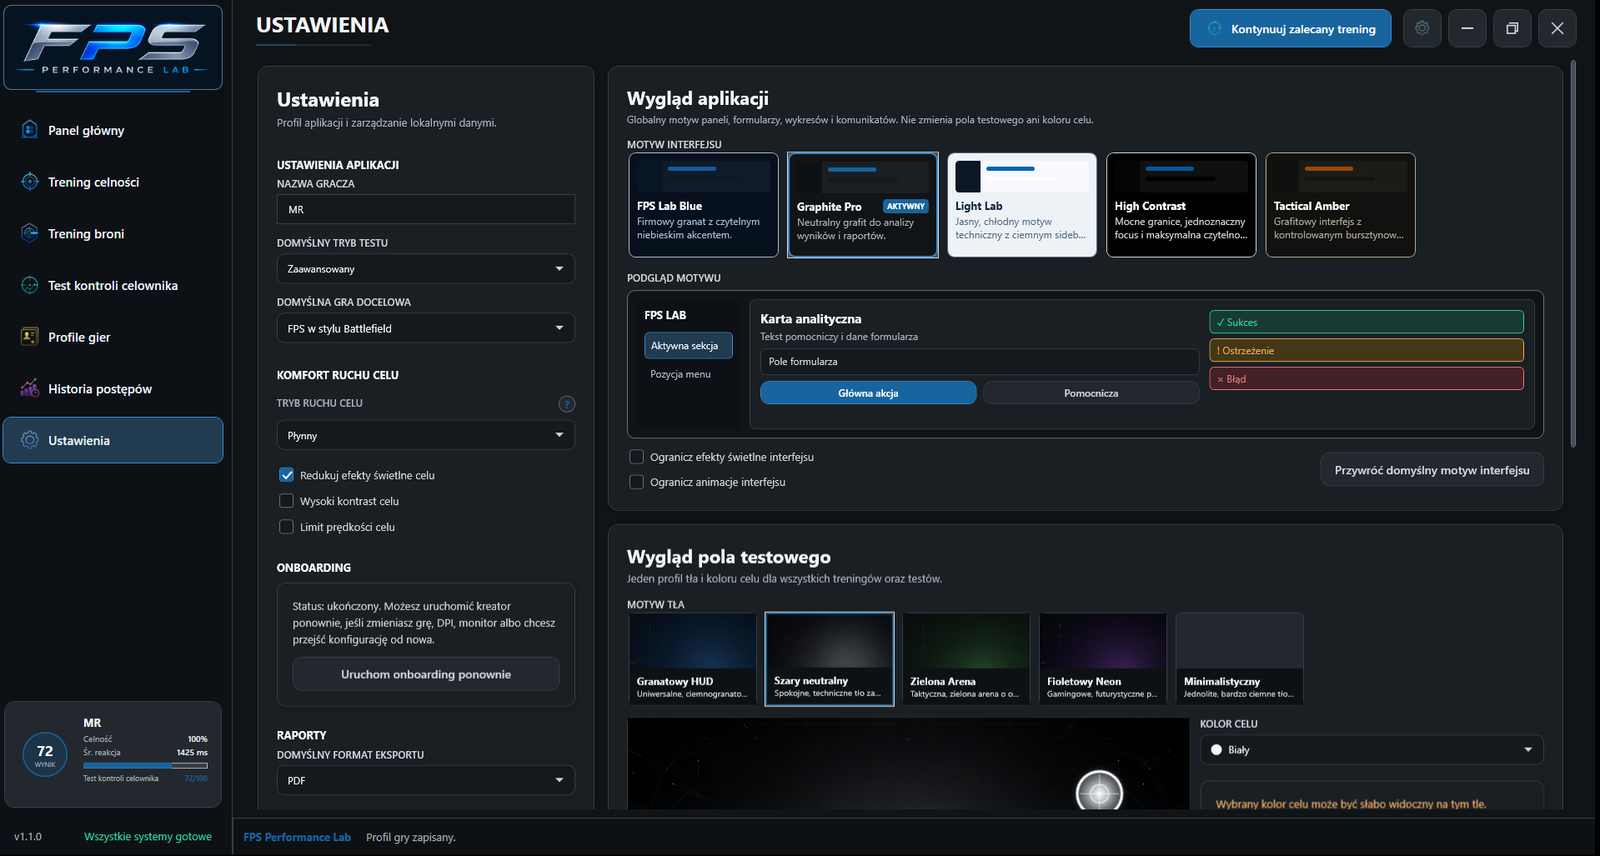Click Uruchom onboarding ponownie button
The width and height of the screenshot is (1600, 856).
426,674
